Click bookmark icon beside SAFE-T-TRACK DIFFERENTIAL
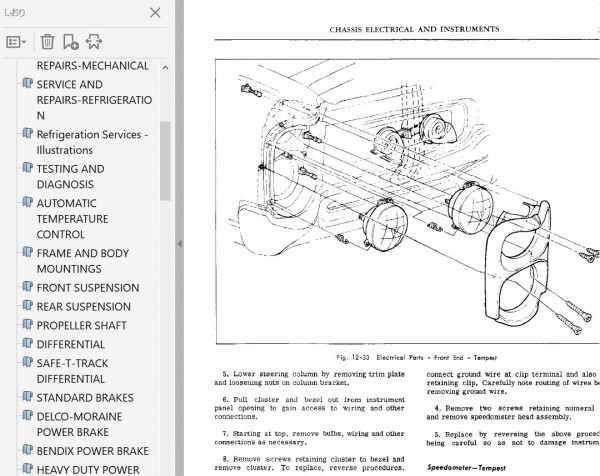The image size is (600, 476). coord(27,362)
